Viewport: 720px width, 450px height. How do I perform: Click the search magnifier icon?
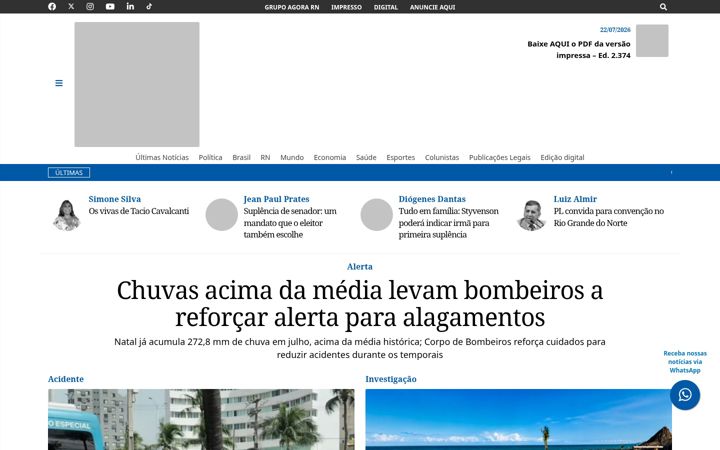click(663, 7)
